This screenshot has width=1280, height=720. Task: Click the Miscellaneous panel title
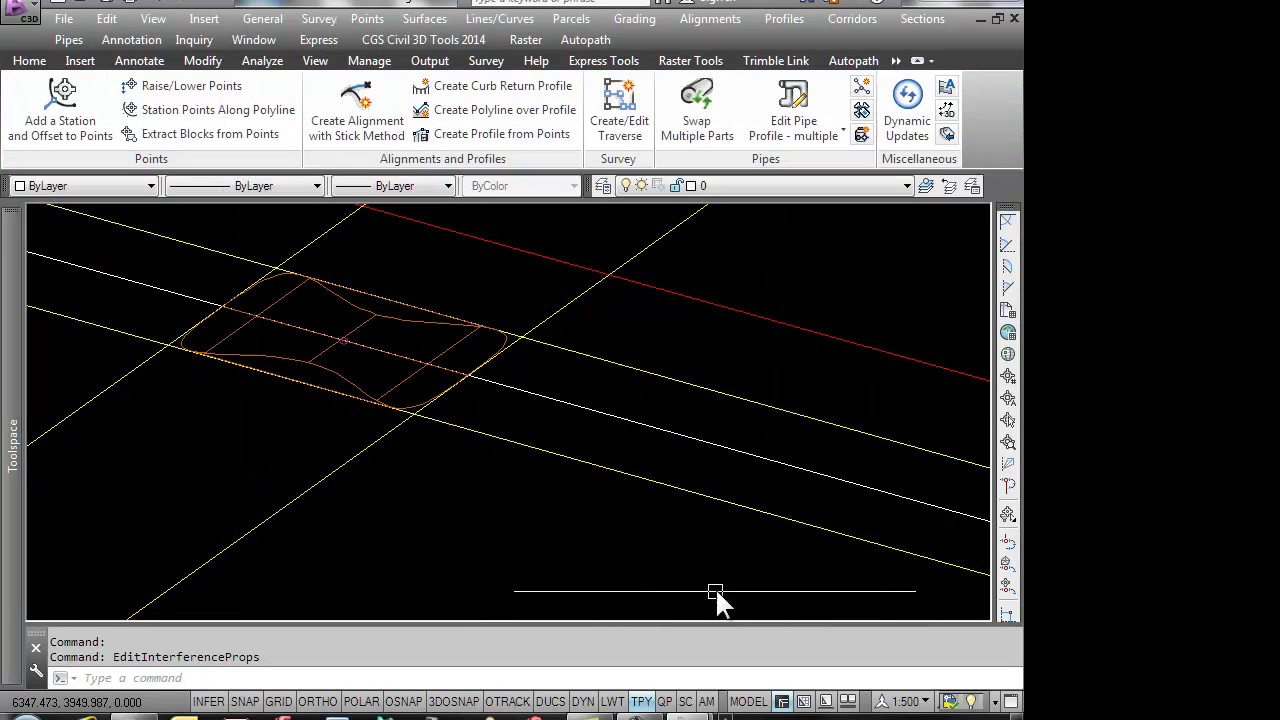919,159
